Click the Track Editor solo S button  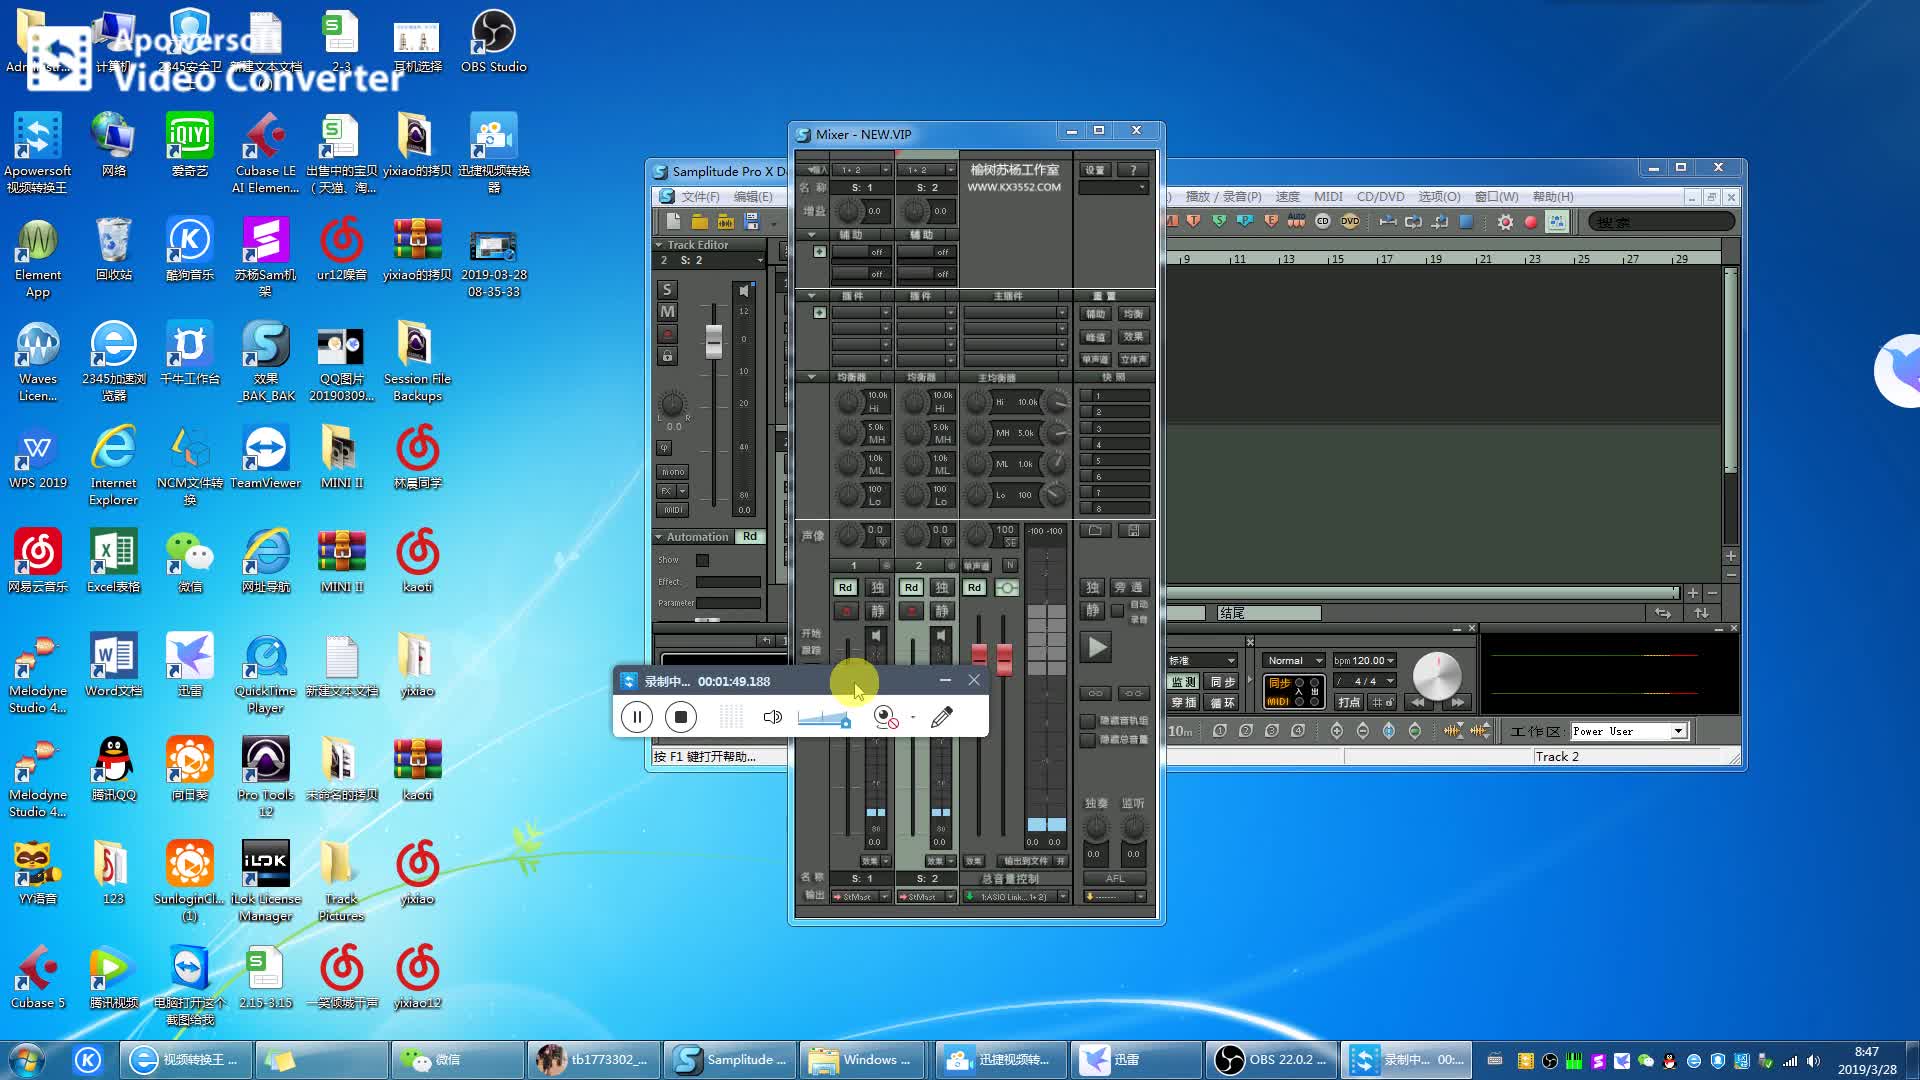click(667, 289)
